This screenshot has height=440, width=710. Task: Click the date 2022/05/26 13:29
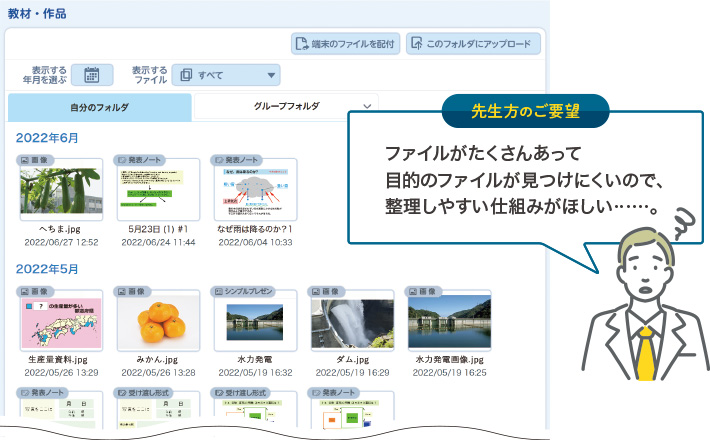tap(61, 373)
